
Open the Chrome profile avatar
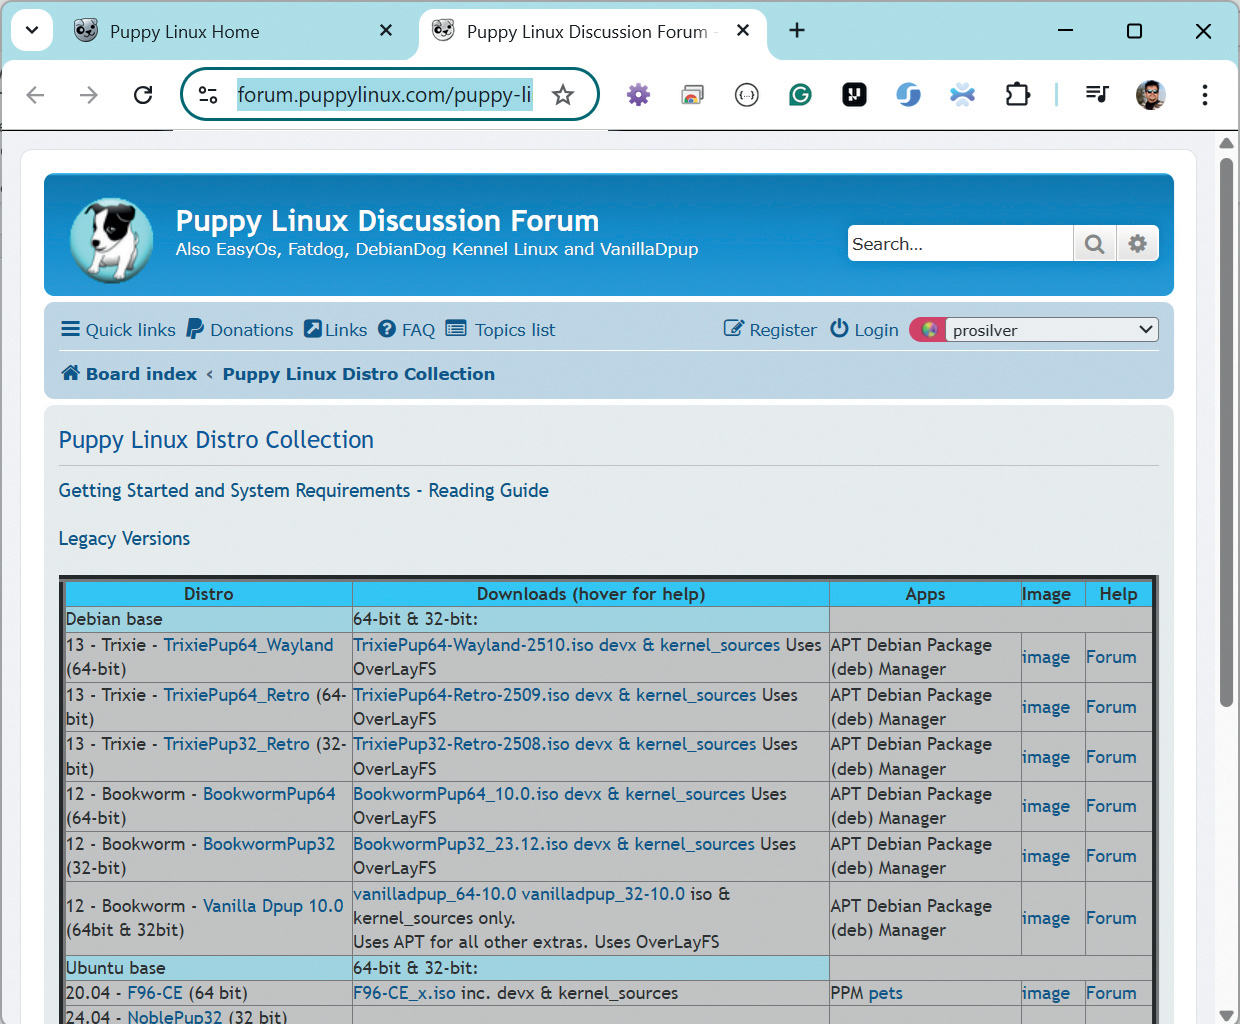coord(1151,95)
